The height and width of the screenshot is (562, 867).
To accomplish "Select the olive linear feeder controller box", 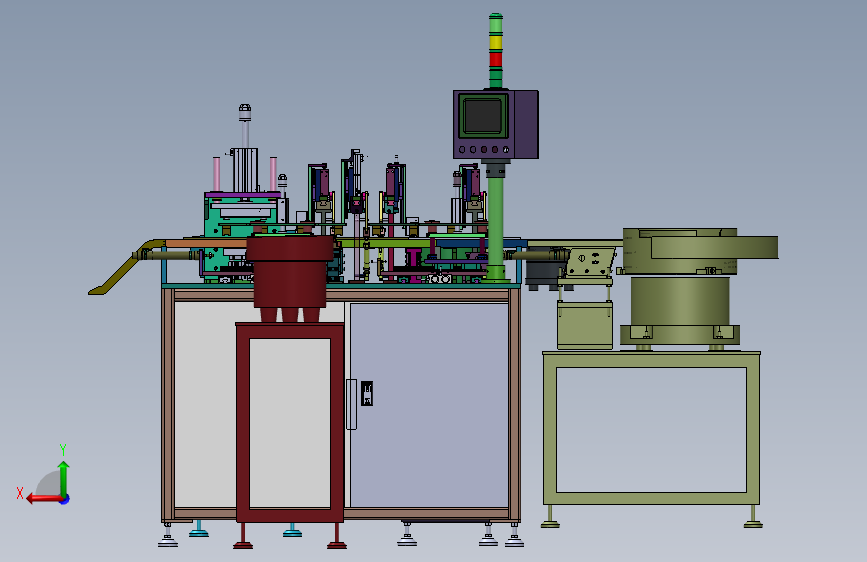I will pos(584,325).
